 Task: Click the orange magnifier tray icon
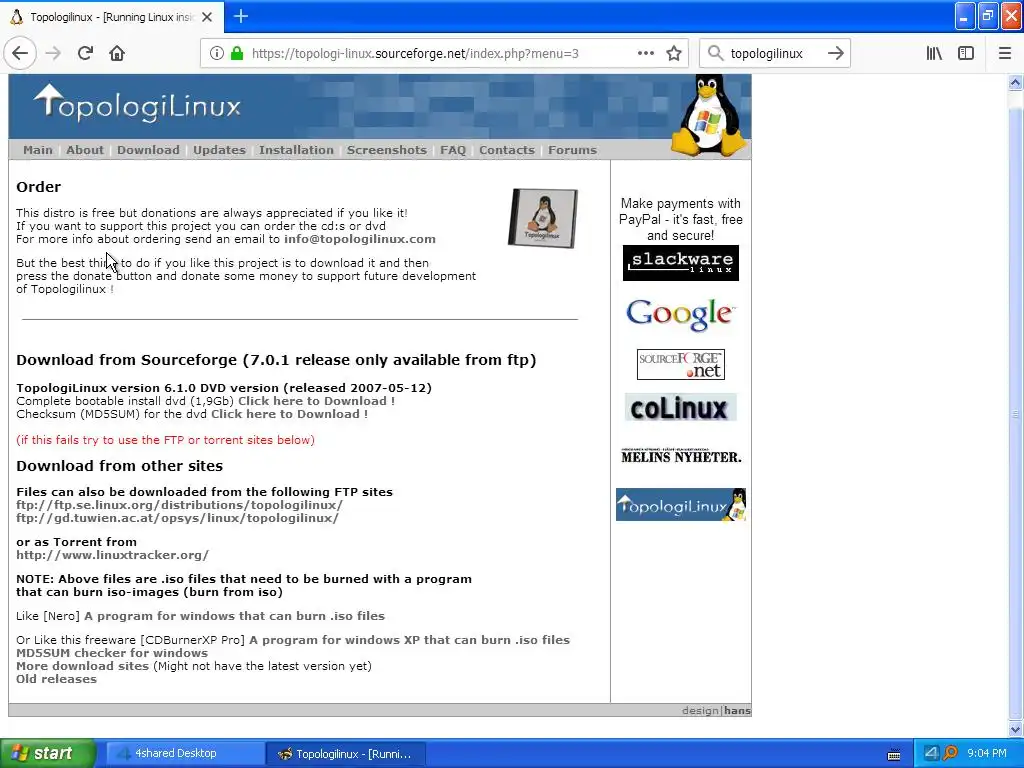click(950, 753)
